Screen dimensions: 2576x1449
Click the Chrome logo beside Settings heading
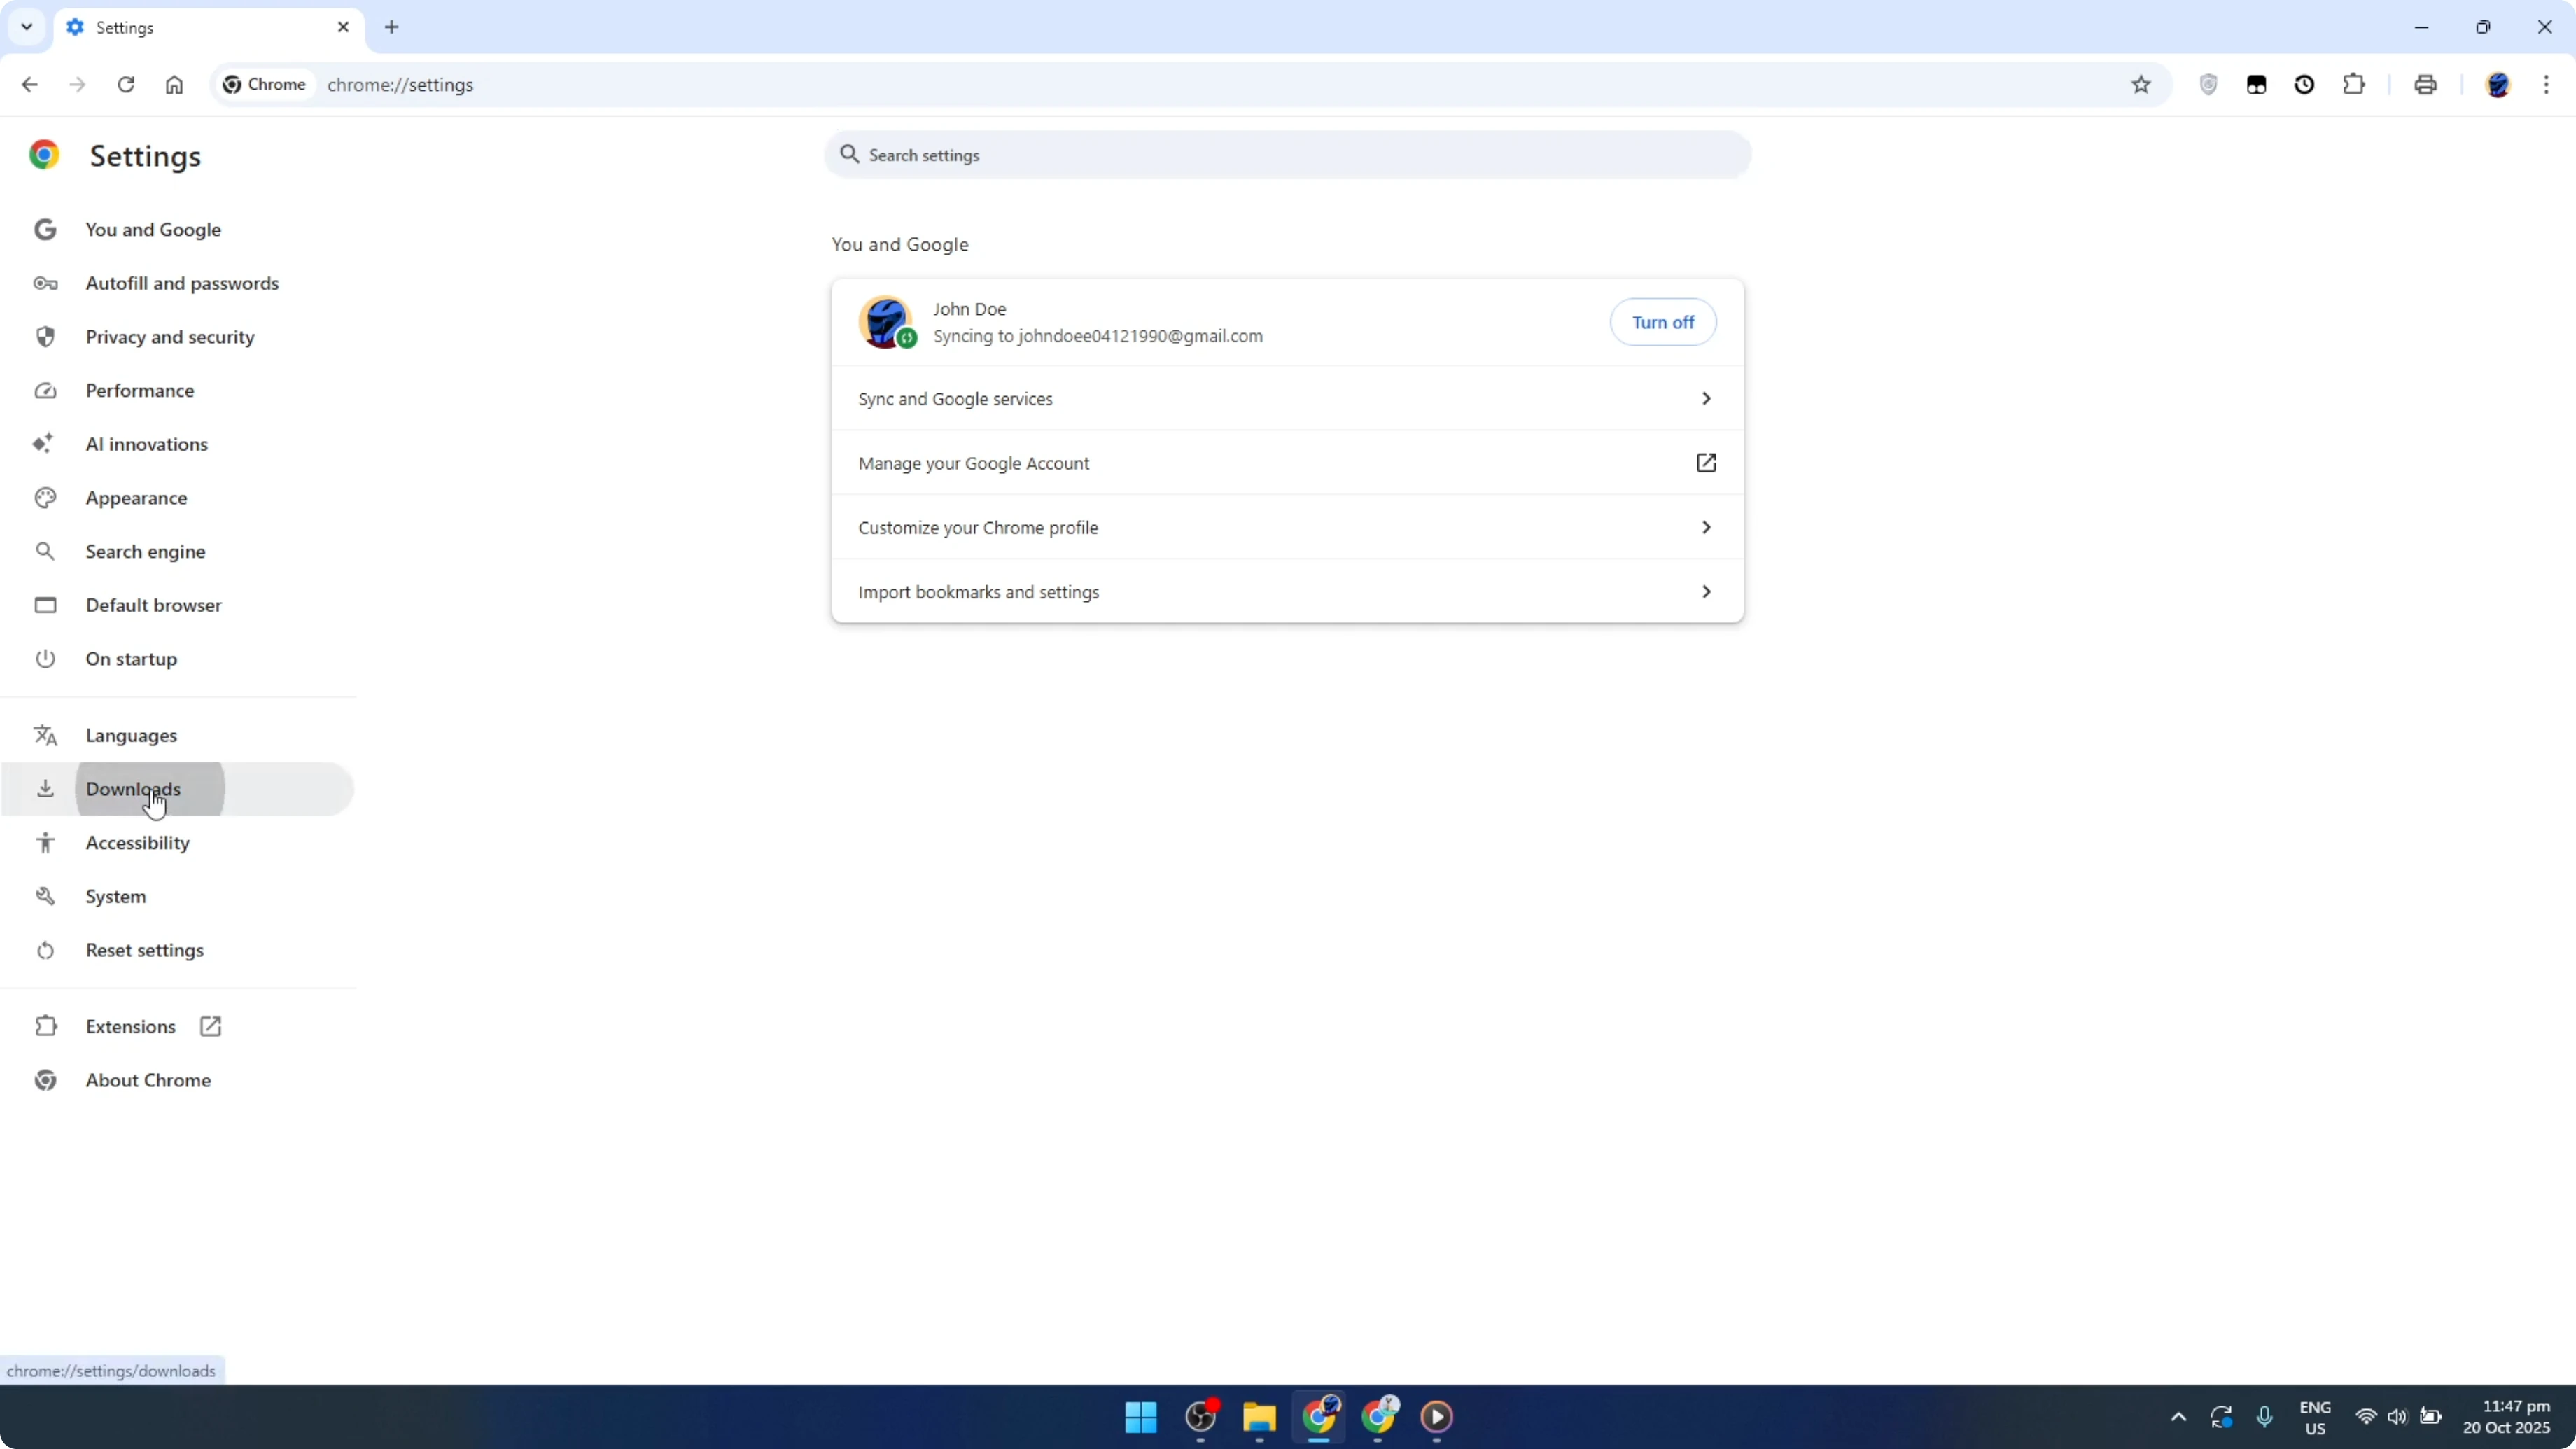(x=44, y=155)
